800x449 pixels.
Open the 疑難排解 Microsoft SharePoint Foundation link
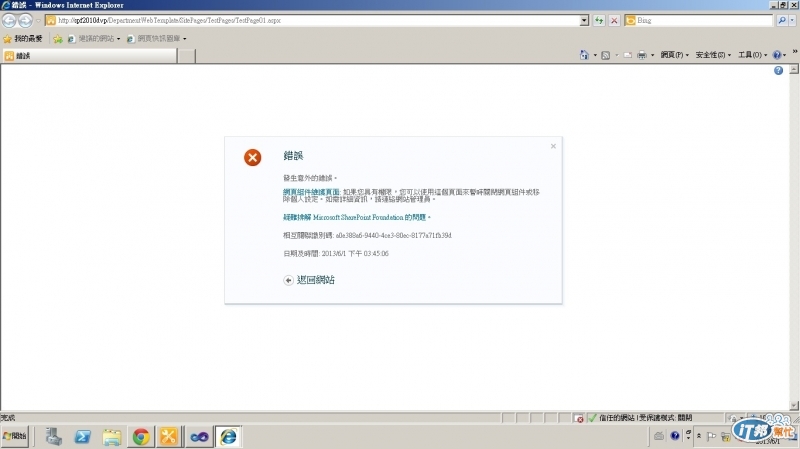[x=357, y=217]
